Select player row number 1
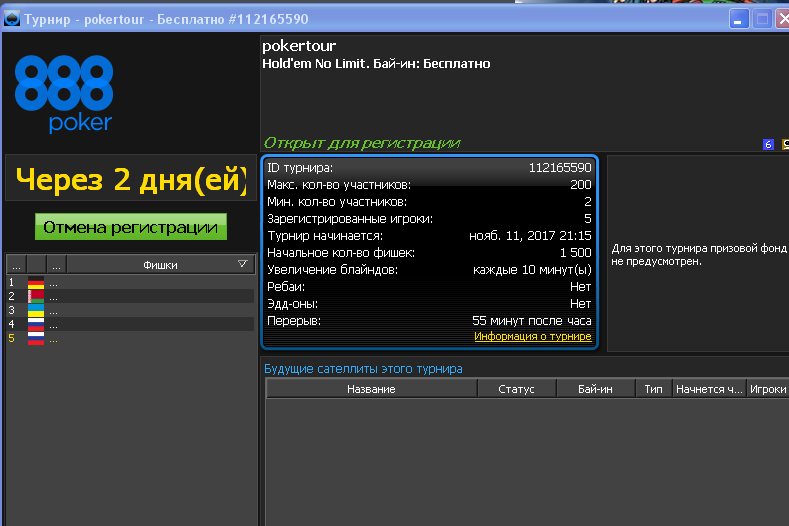Image resolution: width=789 pixels, height=526 pixels. pos(130,283)
